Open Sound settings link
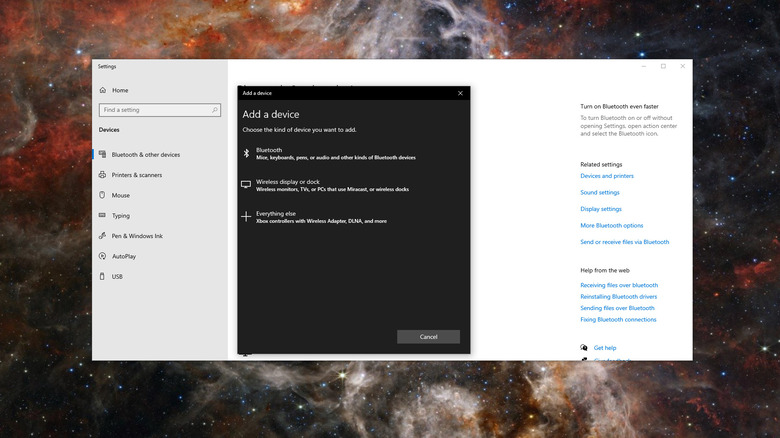 [599, 192]
